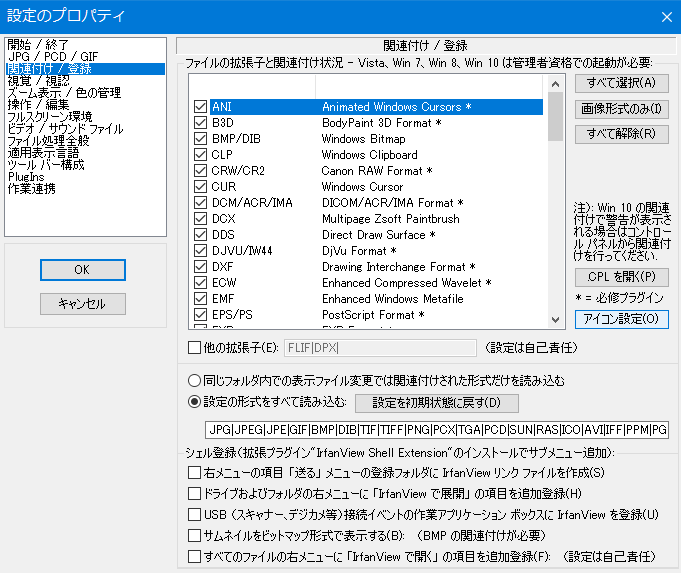Click the extension list scroll up arrow

tap(555, 84)
